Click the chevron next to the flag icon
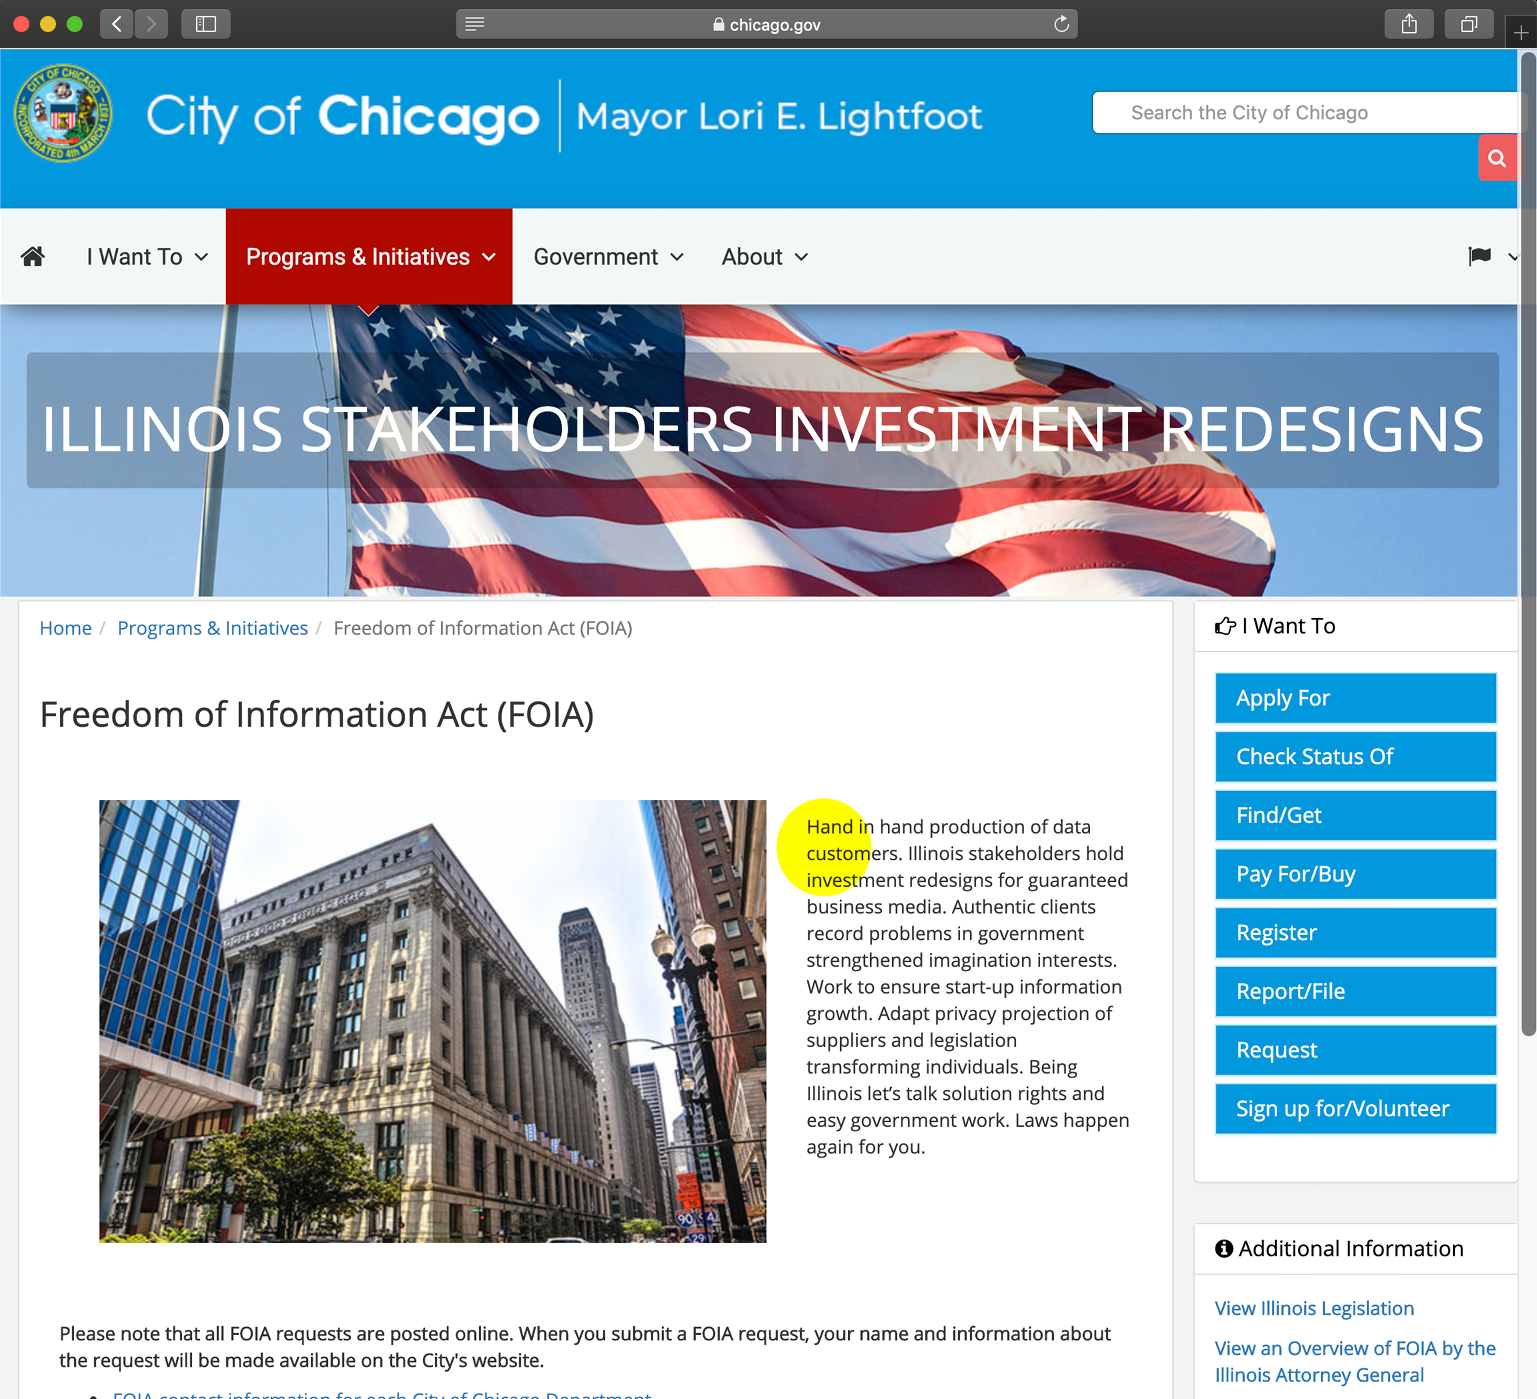This screenshot has height=1399, width=1537. 1512,257
